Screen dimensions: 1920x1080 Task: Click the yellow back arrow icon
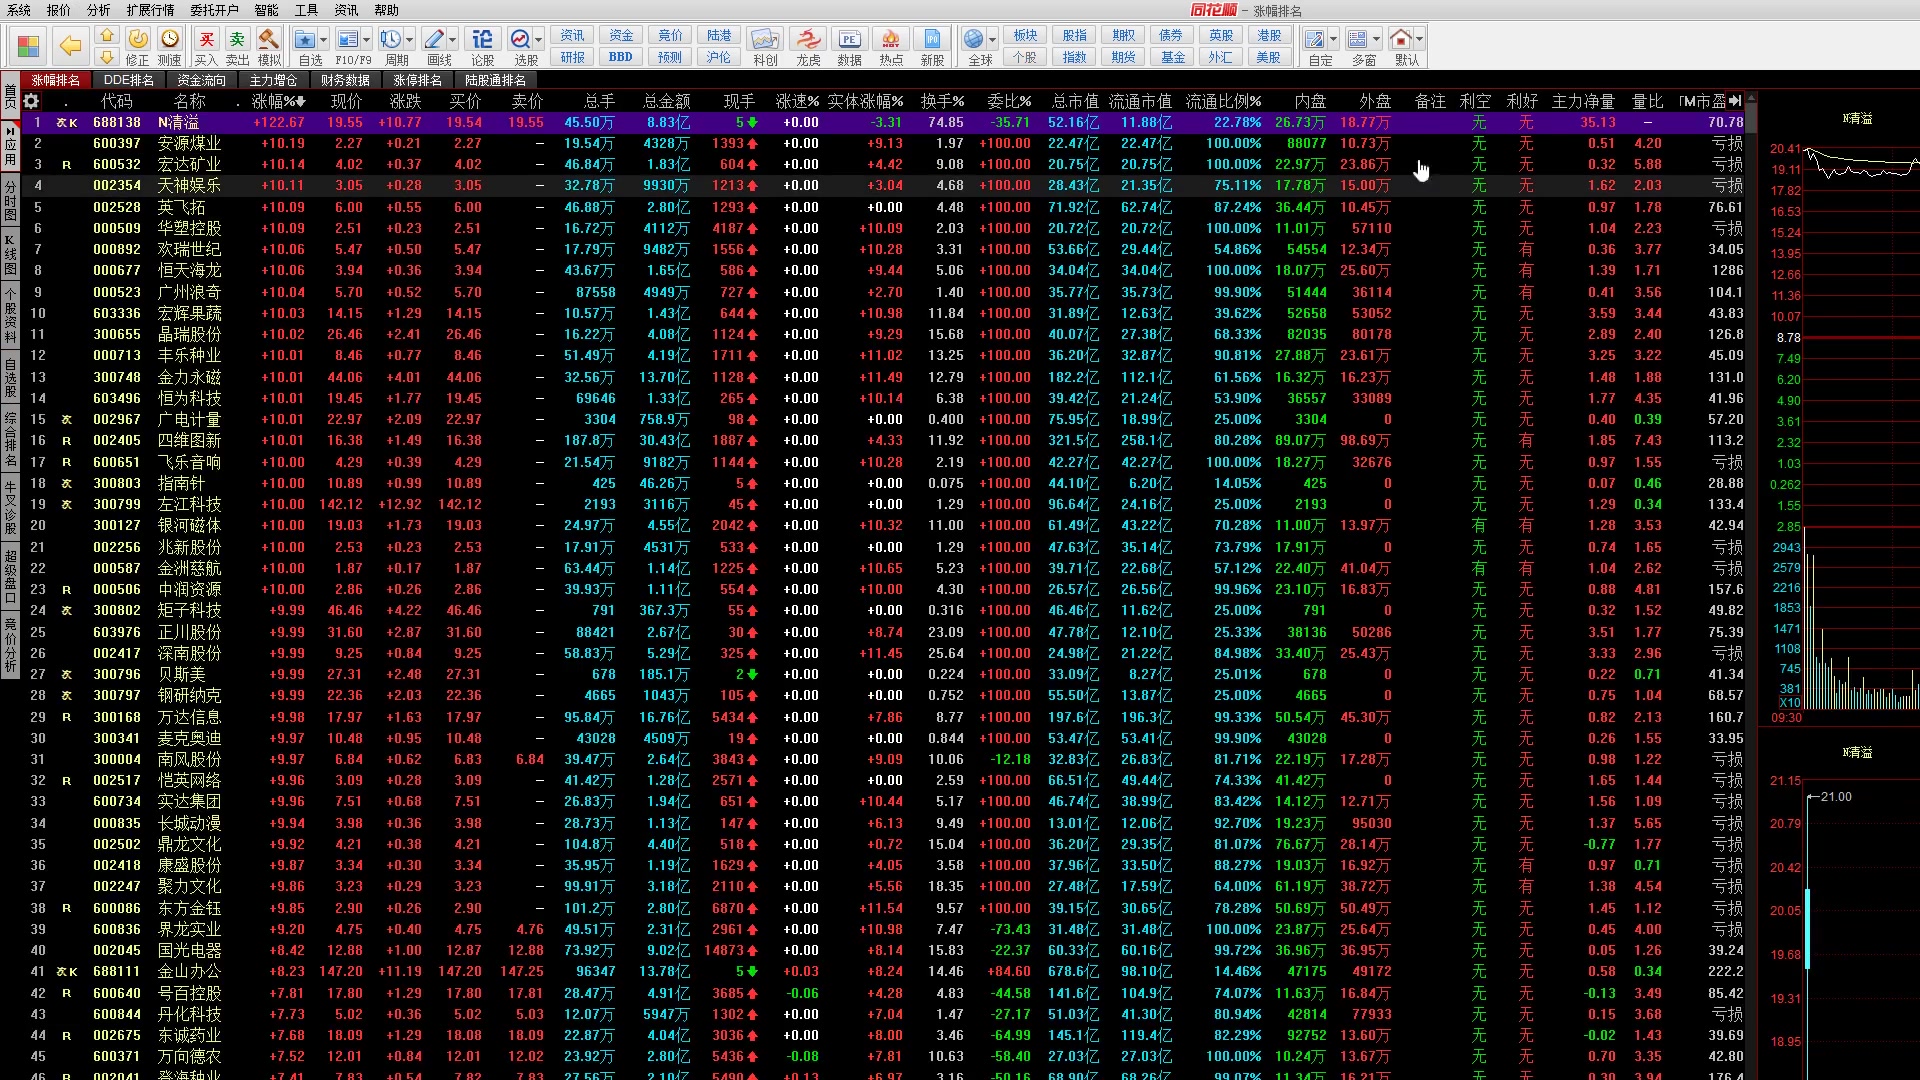[x=70, y=46]
